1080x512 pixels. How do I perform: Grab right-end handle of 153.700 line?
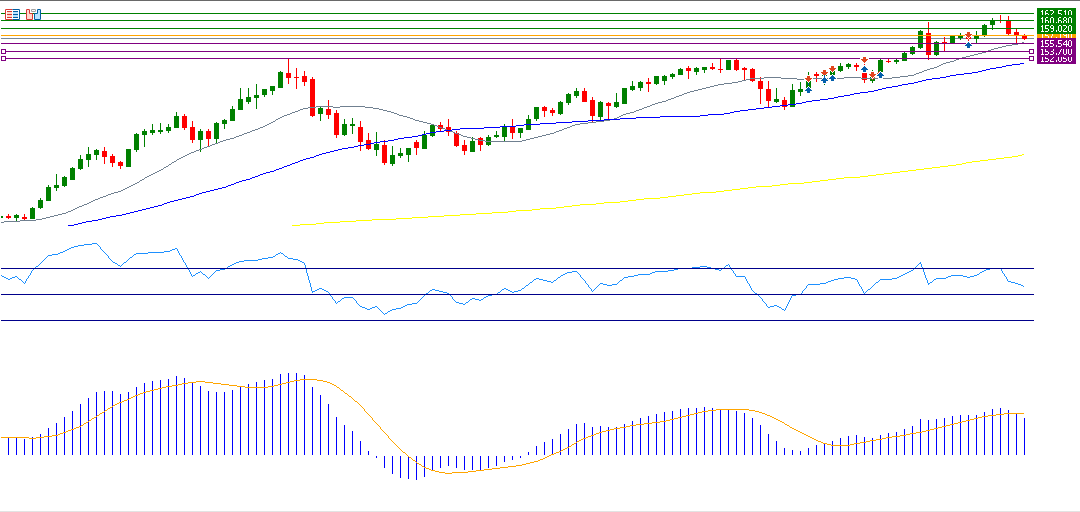coord(1031,51)
